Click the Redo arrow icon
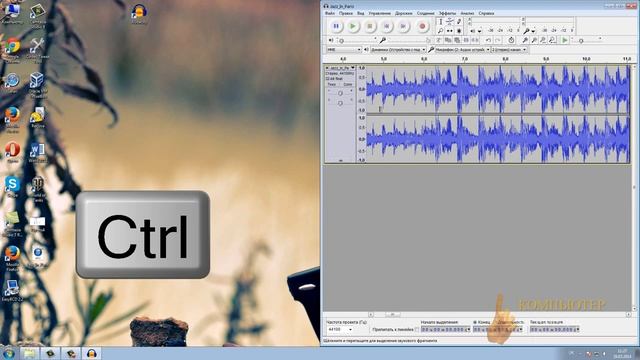 [x=498, y=40]
